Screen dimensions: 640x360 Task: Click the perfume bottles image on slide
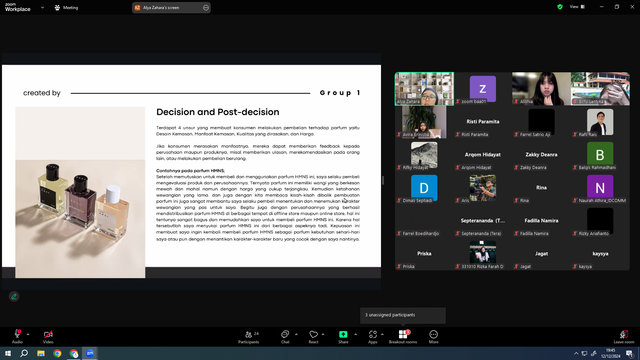[80, 192]
